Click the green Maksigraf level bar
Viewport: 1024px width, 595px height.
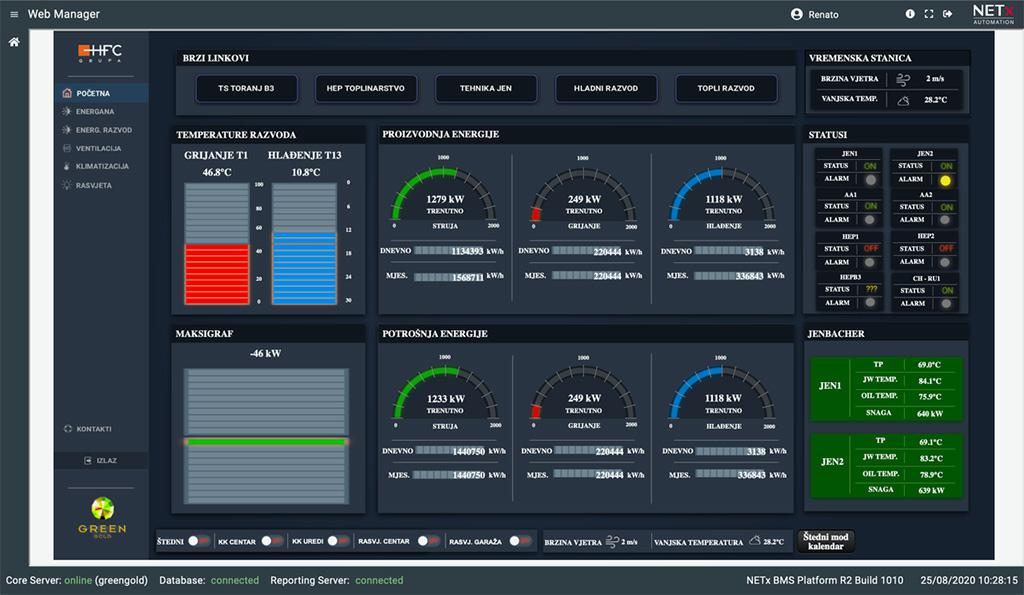pyautogui.click(x=266, y=441)
